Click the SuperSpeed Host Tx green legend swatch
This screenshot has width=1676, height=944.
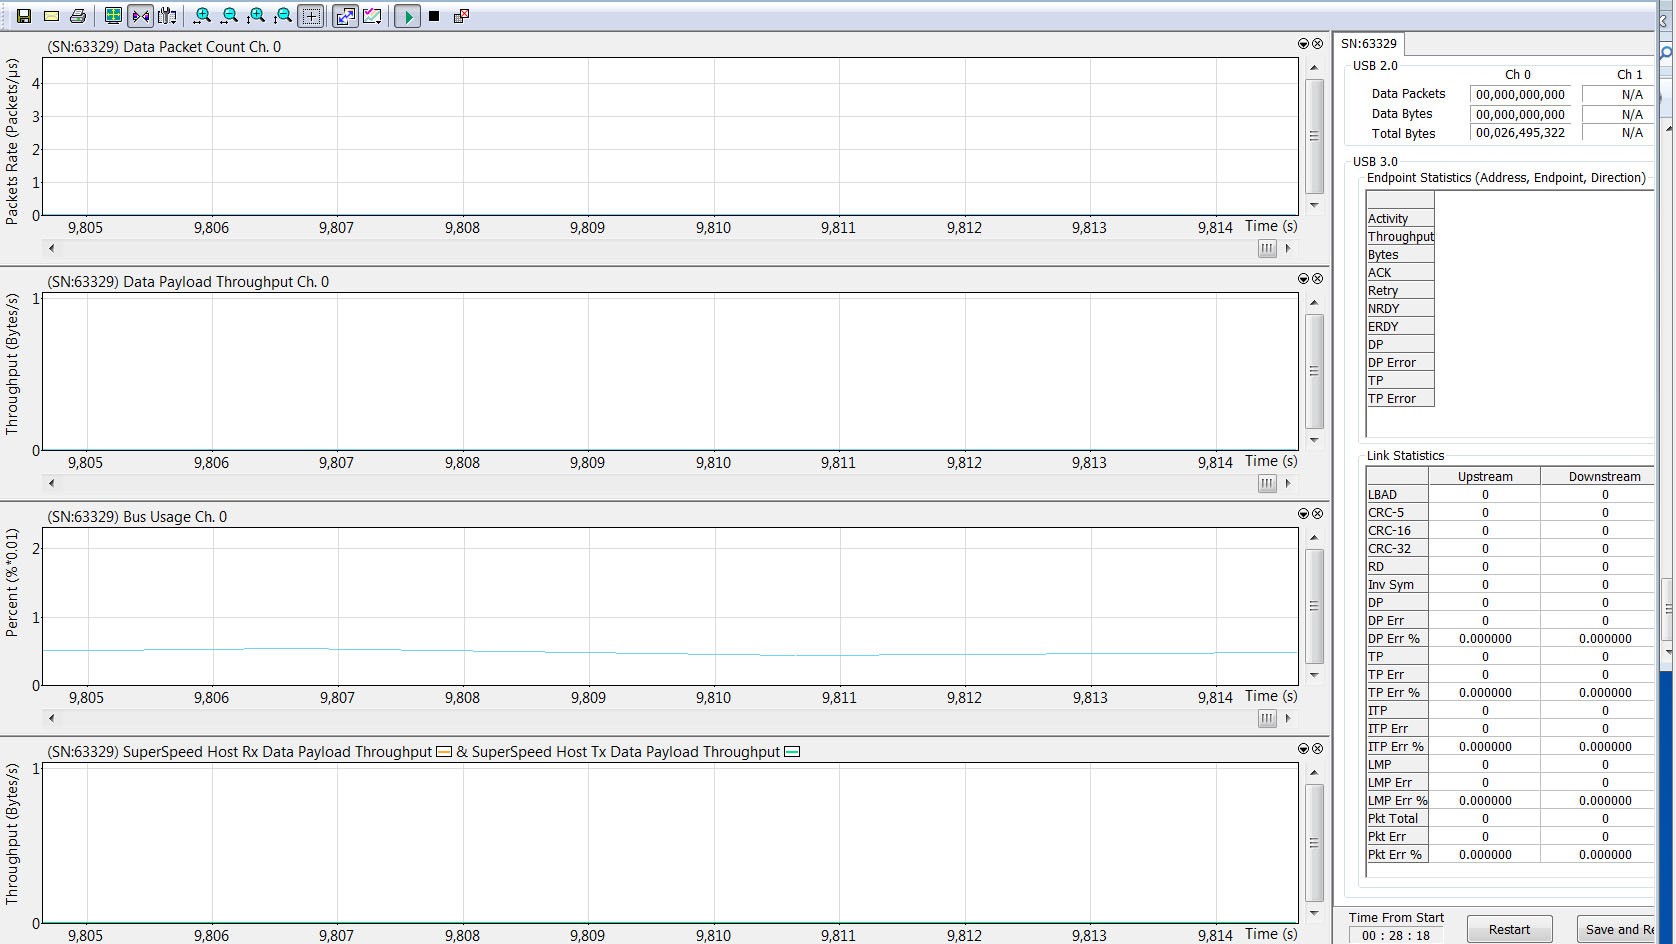pyautogui.click(x=792, y=752)
